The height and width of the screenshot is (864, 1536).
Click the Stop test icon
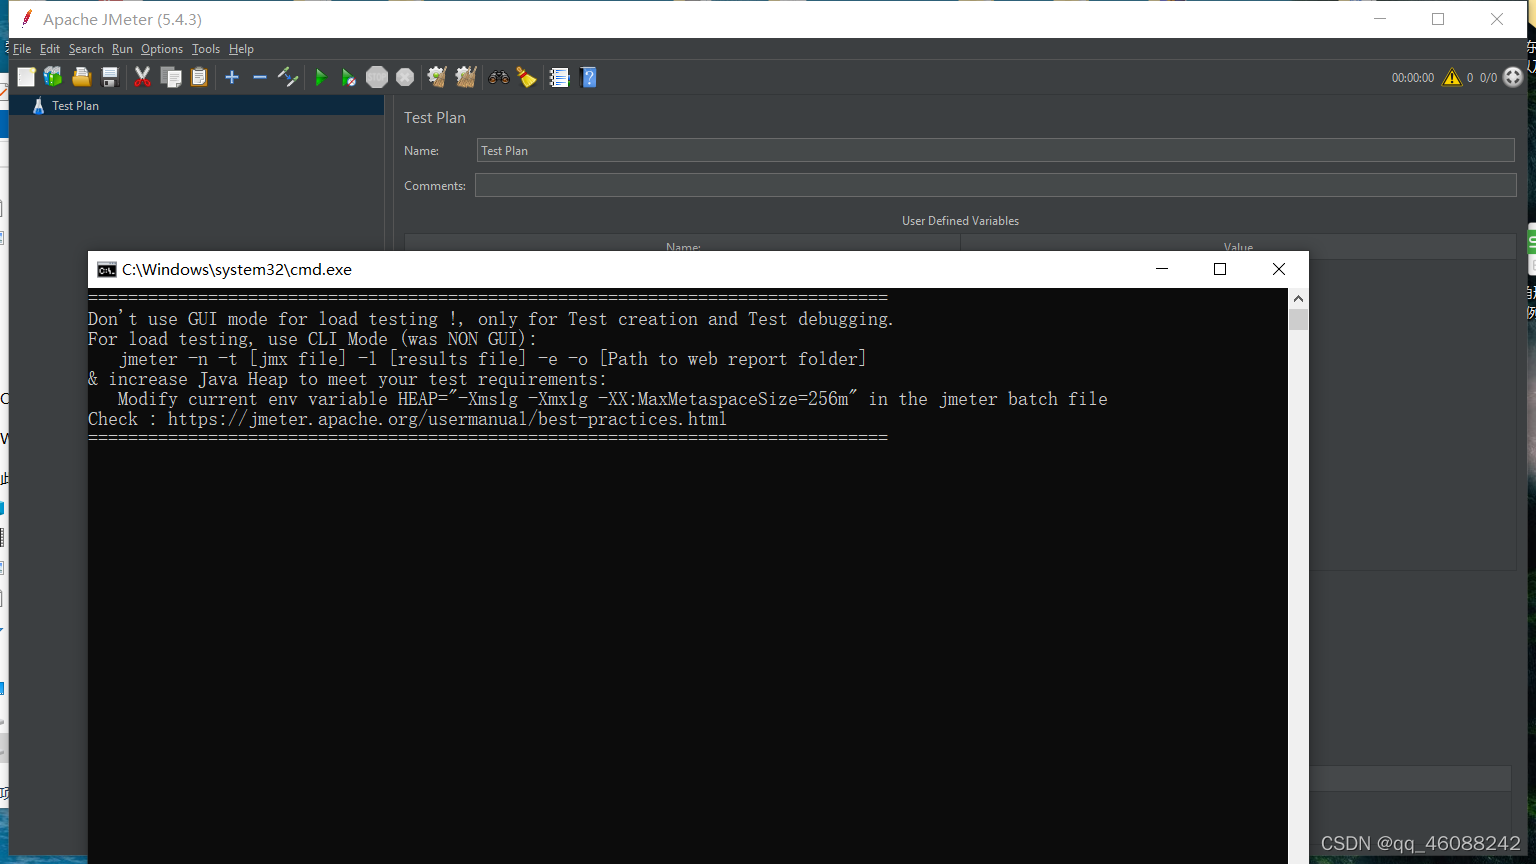(377, 77)
